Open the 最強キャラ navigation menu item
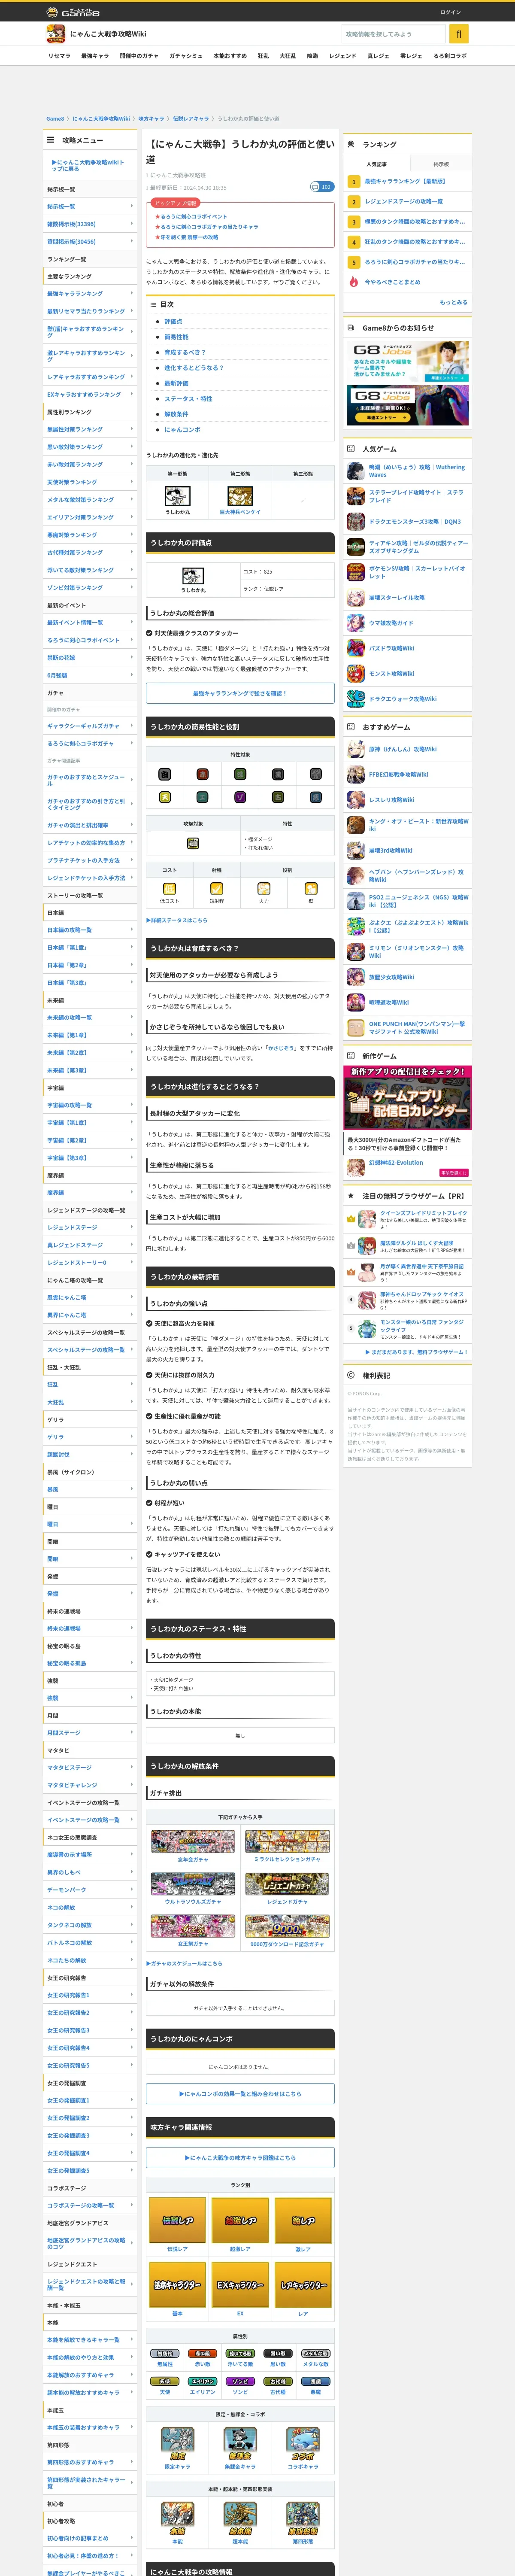The height and width of the screenshot is (2576, 515). (x=95, y=56)
